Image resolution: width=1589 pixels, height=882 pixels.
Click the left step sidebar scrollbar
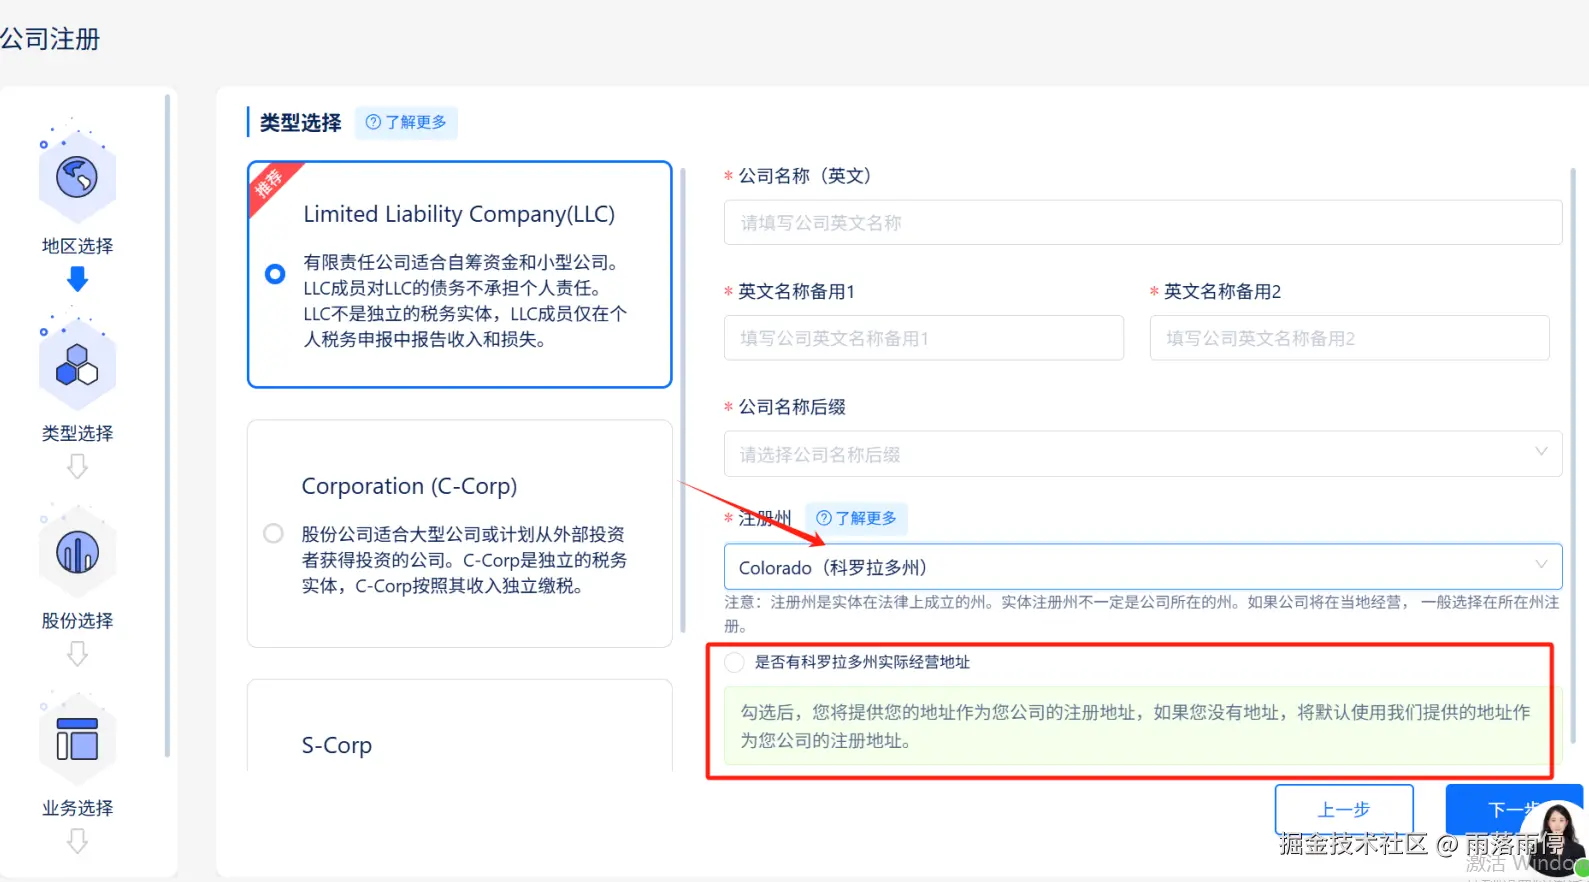(x=167, y=425)
